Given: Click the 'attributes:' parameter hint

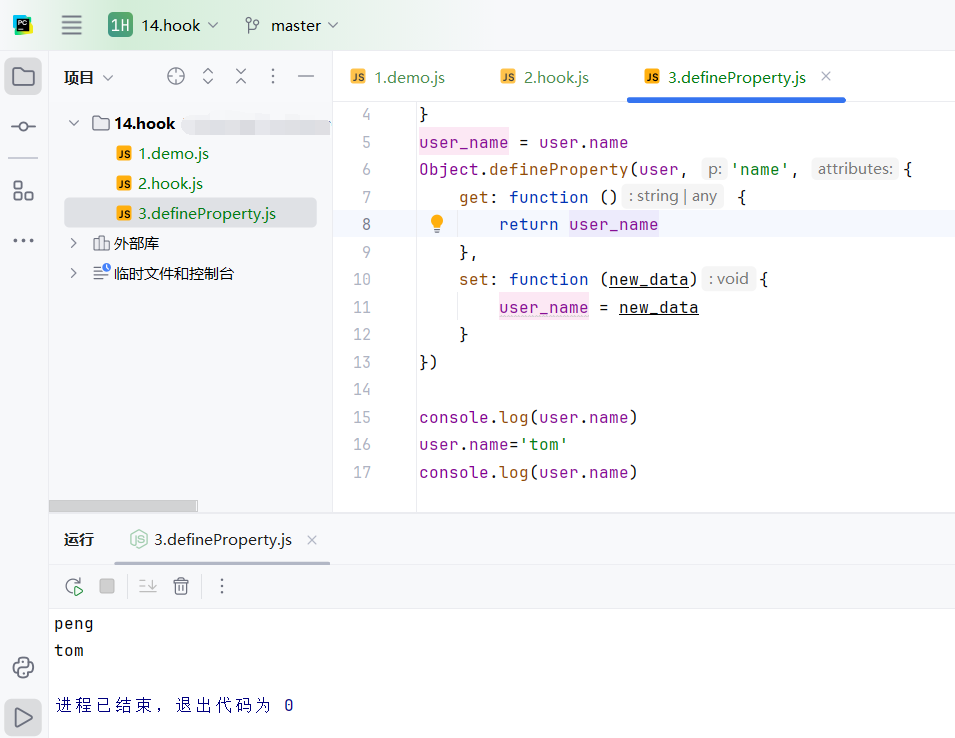Looking at the screenshot, I should point(855,169).
